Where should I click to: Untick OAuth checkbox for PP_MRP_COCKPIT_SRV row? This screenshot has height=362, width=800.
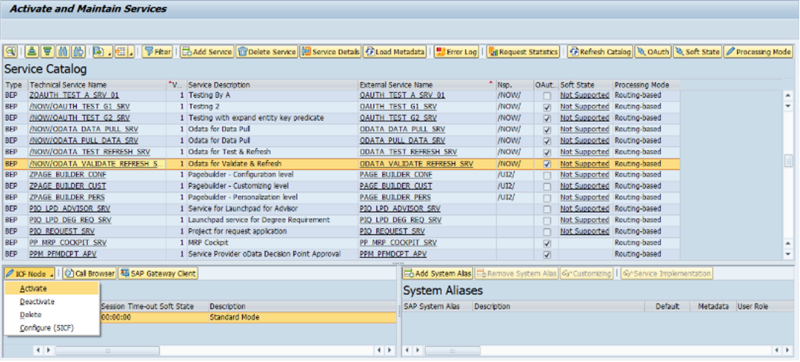tap(547, 243)
